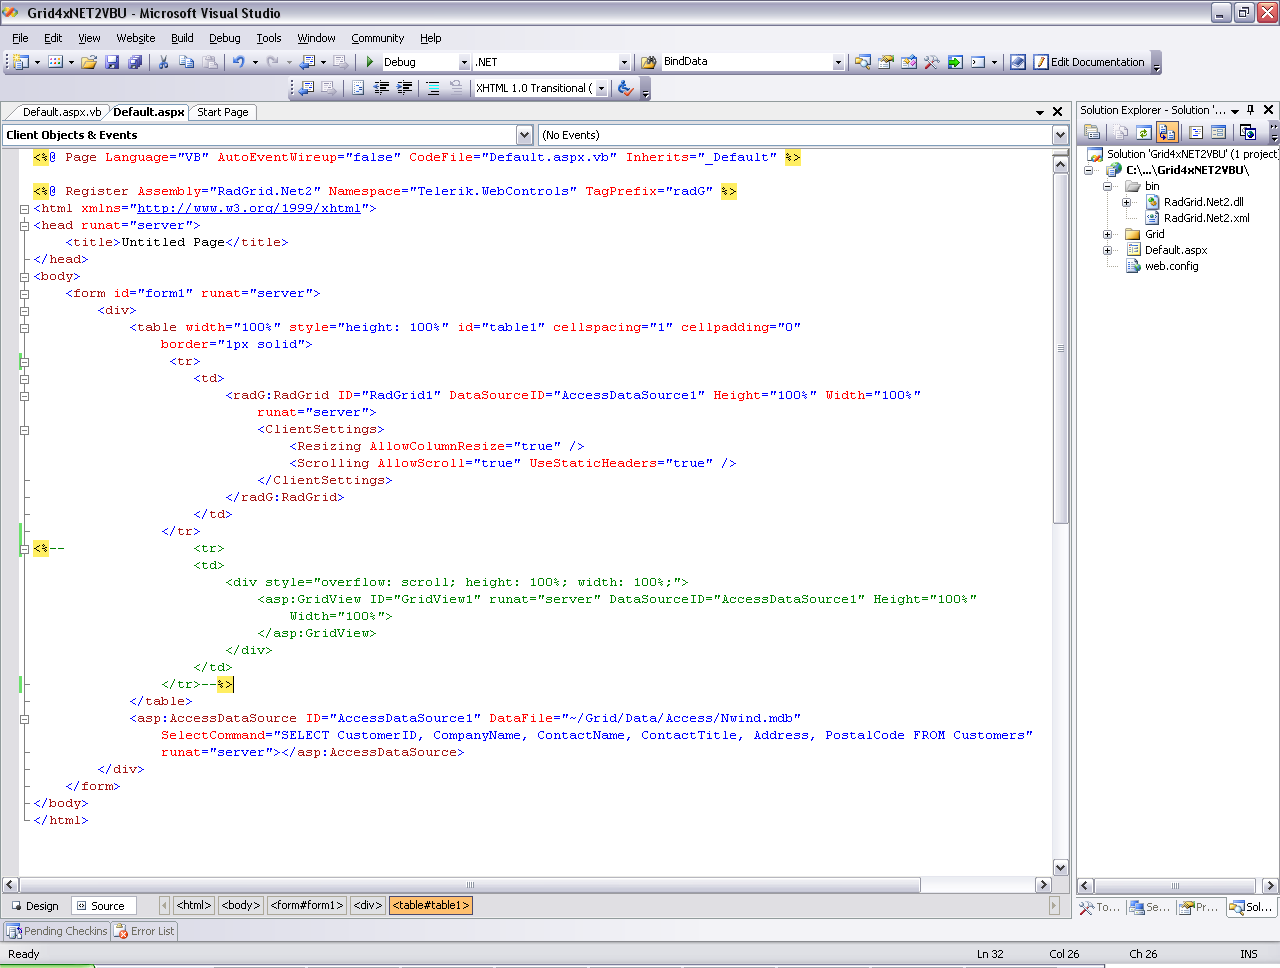The height and width of the screenshot is (968, 1280).
Task: Switch to the Default.aspx.vb tab
Action: pyautogui.click(x=61, y=112)
